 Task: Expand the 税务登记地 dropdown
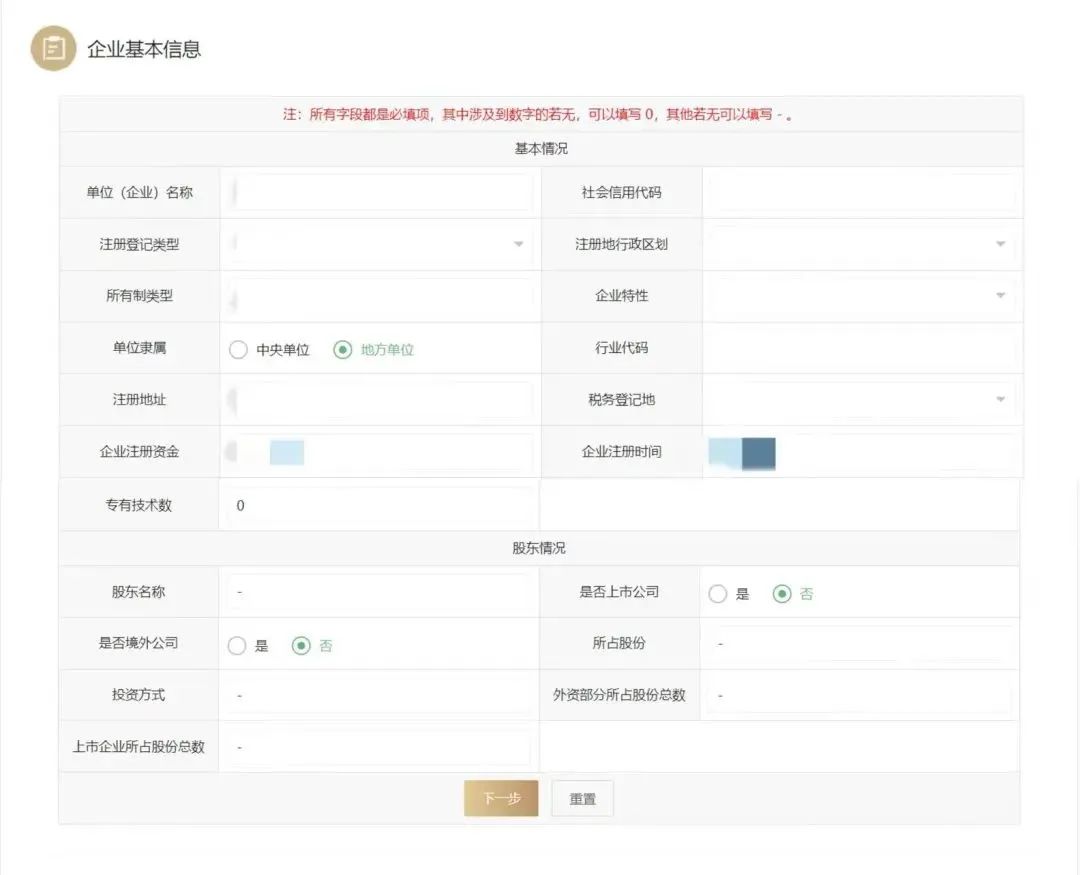[860, 400]
